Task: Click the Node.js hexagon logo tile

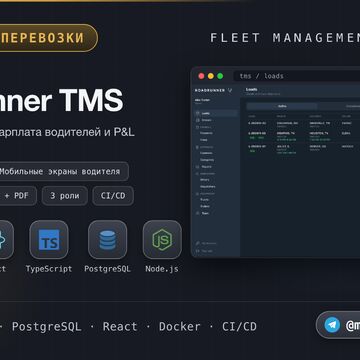Action: coord(162,240)
